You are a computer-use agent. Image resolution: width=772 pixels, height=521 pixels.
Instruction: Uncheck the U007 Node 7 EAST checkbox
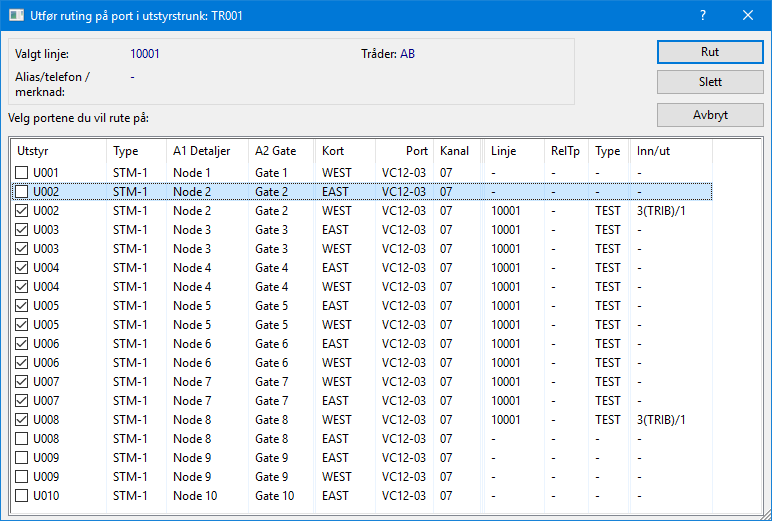click(x=22, y=401)
